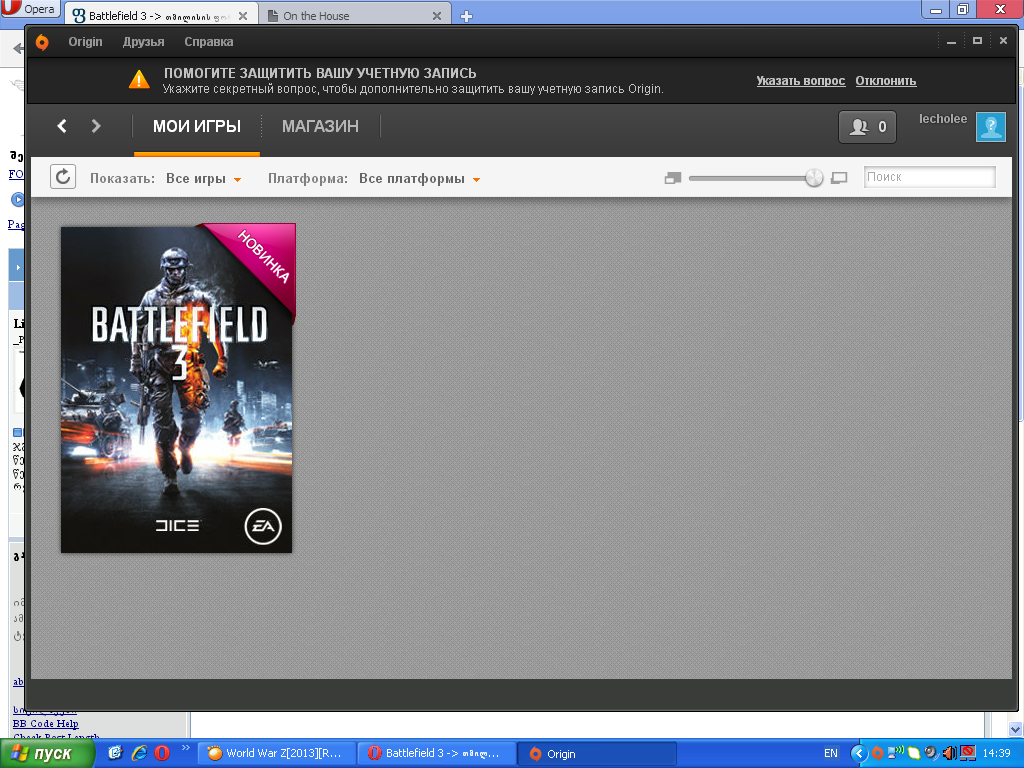Refresh the game library
The image size is (1024, 768).
[63, 177]
